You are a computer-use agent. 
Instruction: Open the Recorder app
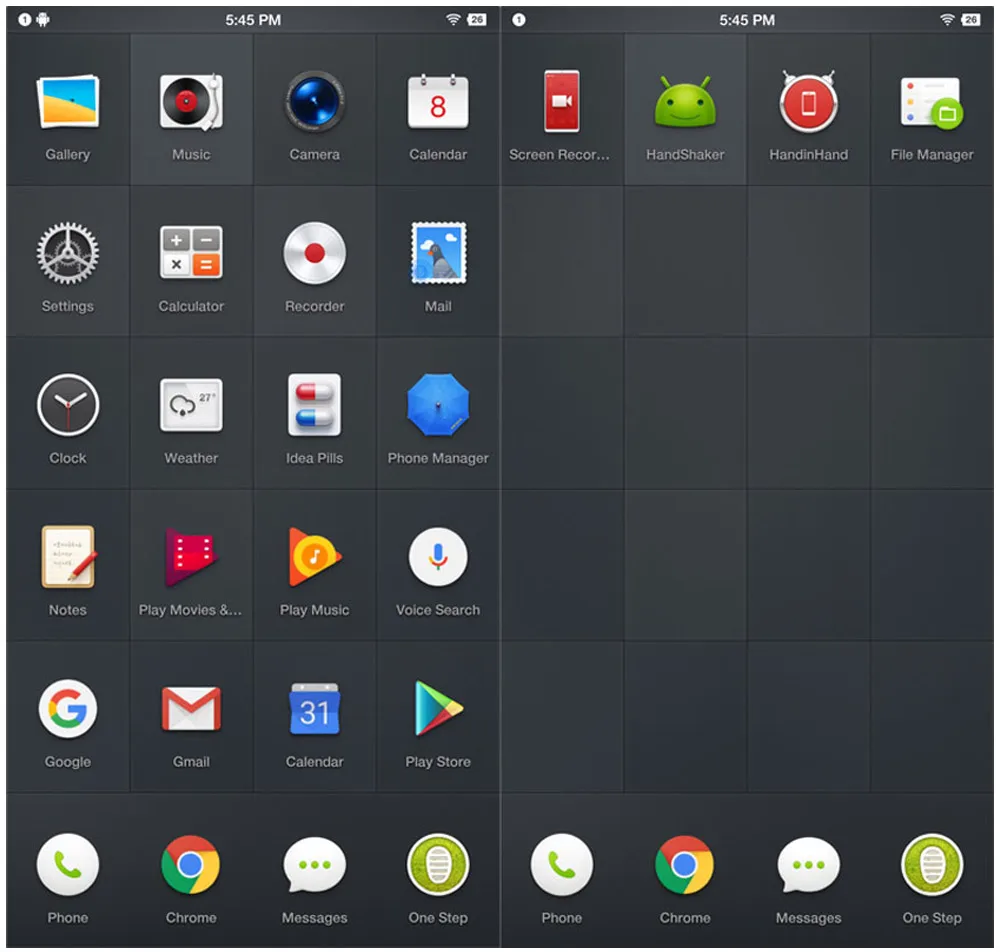tap(314, 253)
